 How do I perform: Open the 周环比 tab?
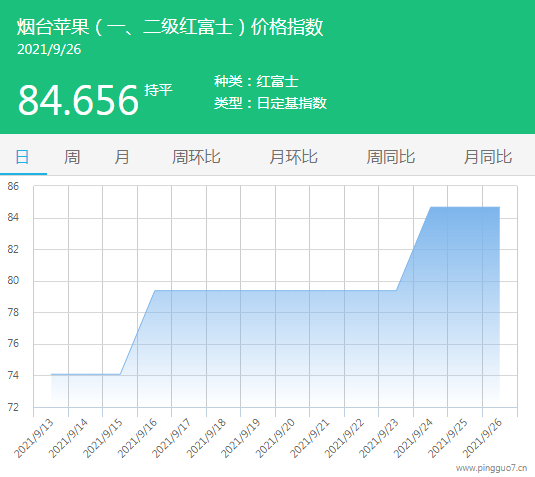(x=196, y=157)
